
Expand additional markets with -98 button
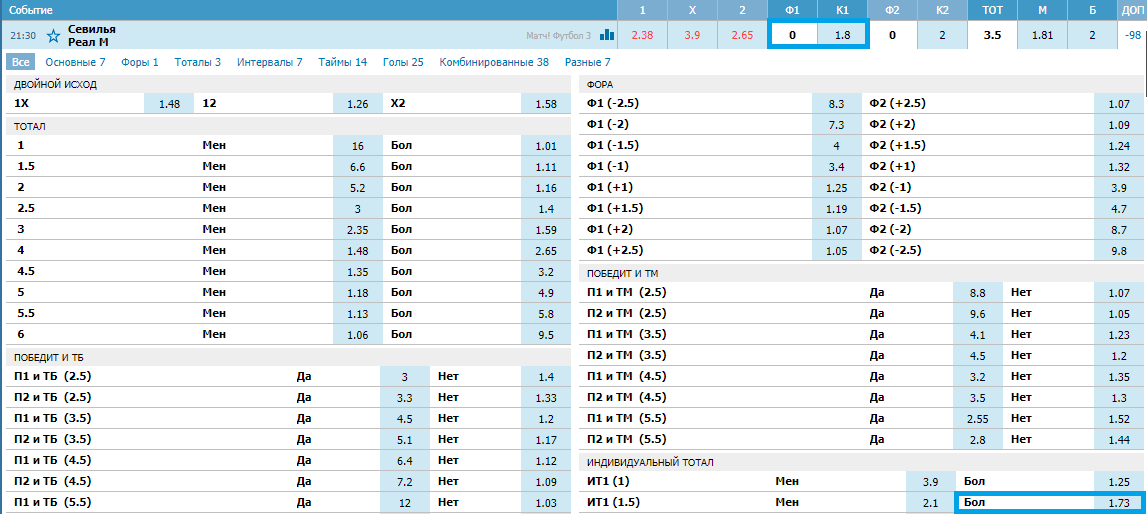(x=1132, y=35)
